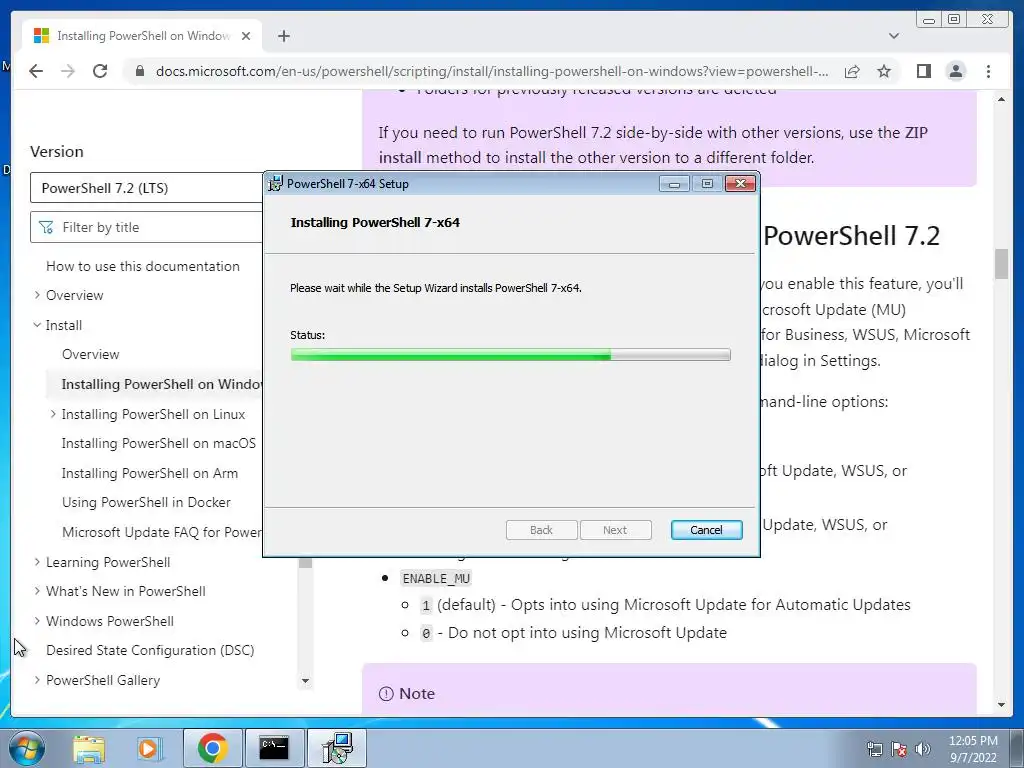Open Installing PowerShell on Arm

tap(150, 473)
